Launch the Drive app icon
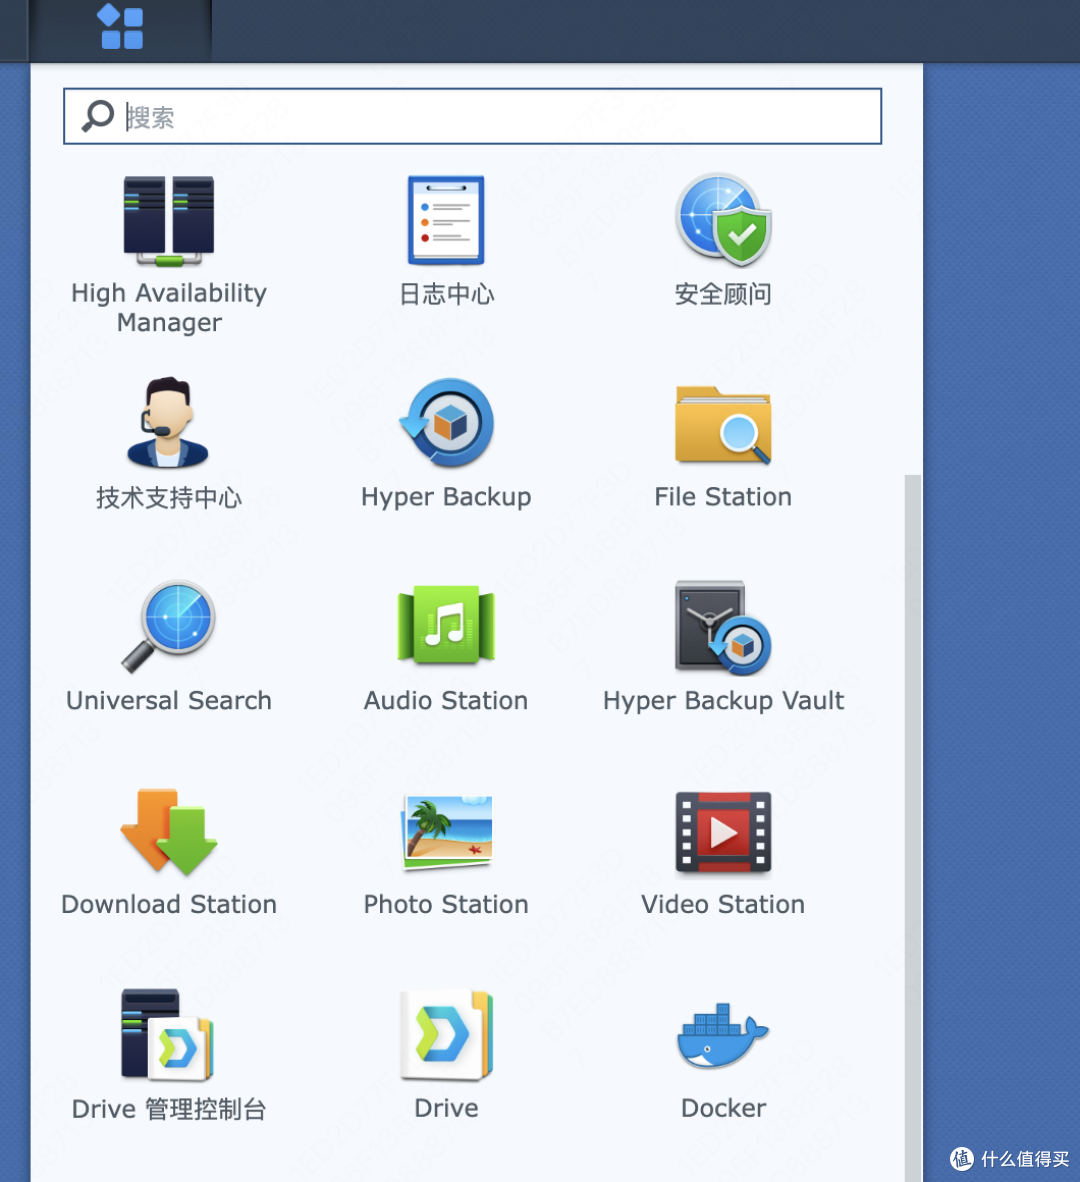1080x1182 pixels. pos(446,1034)
